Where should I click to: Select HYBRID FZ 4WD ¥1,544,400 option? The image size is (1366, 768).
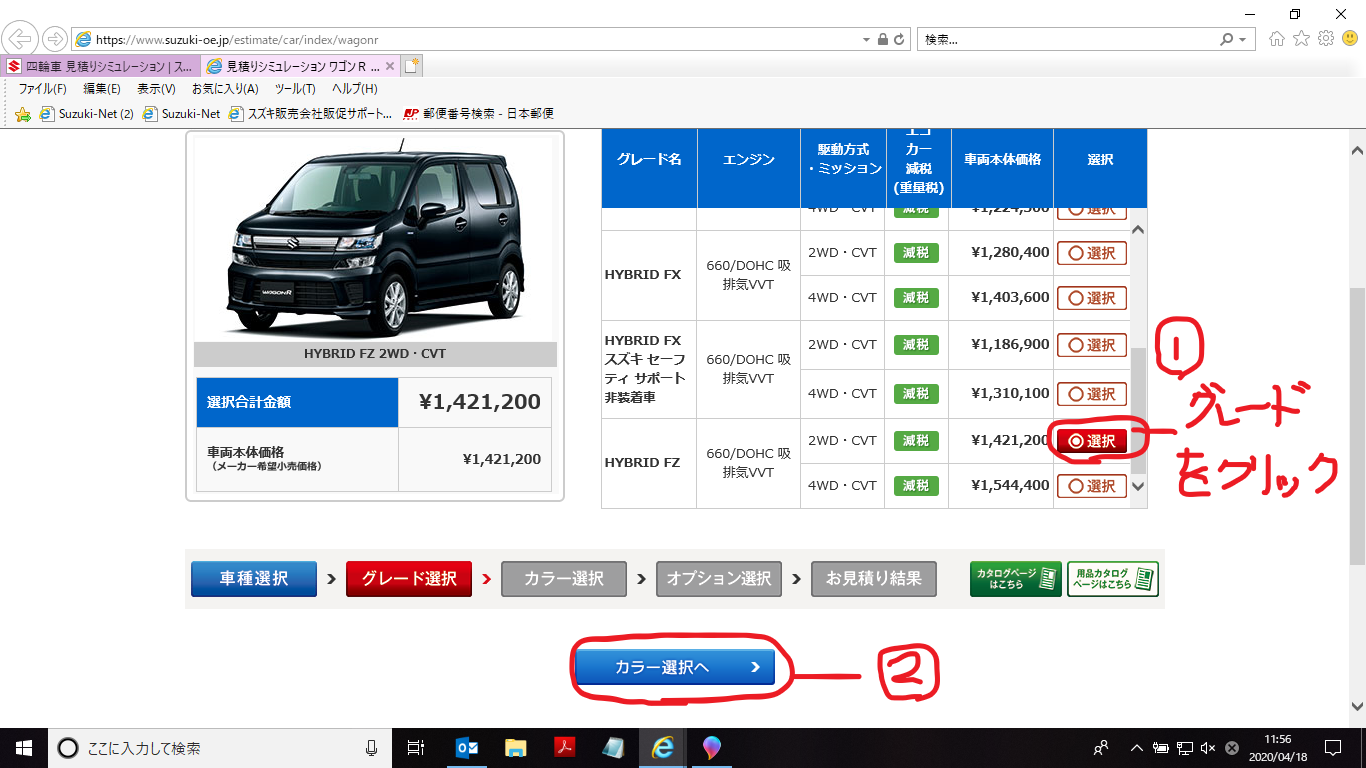[x=1091, y=486]
